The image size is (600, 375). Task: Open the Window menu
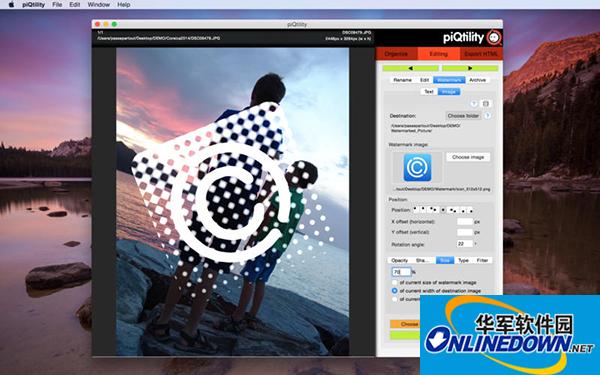point(99,5)
